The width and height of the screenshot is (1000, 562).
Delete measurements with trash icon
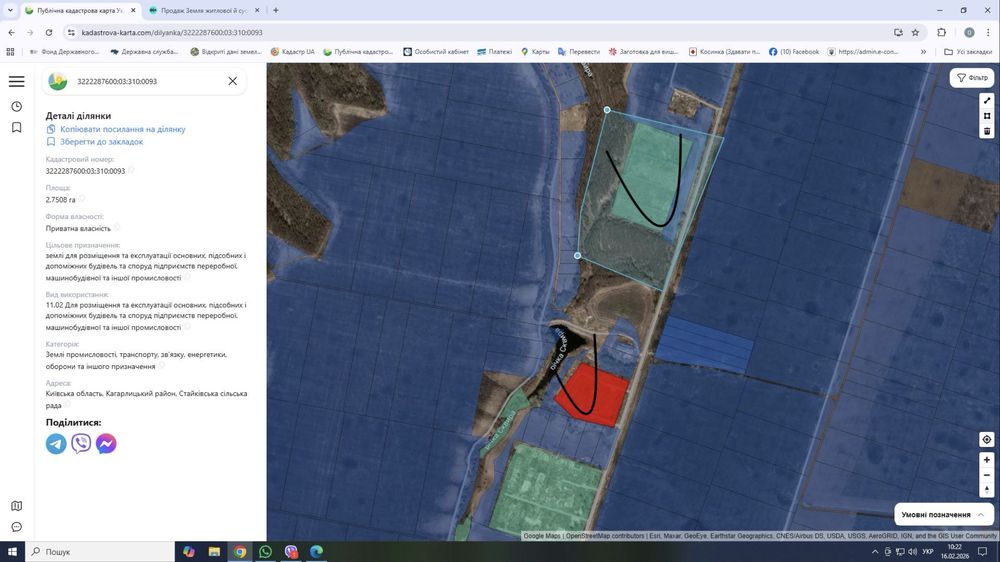click(x=987, y=131)
